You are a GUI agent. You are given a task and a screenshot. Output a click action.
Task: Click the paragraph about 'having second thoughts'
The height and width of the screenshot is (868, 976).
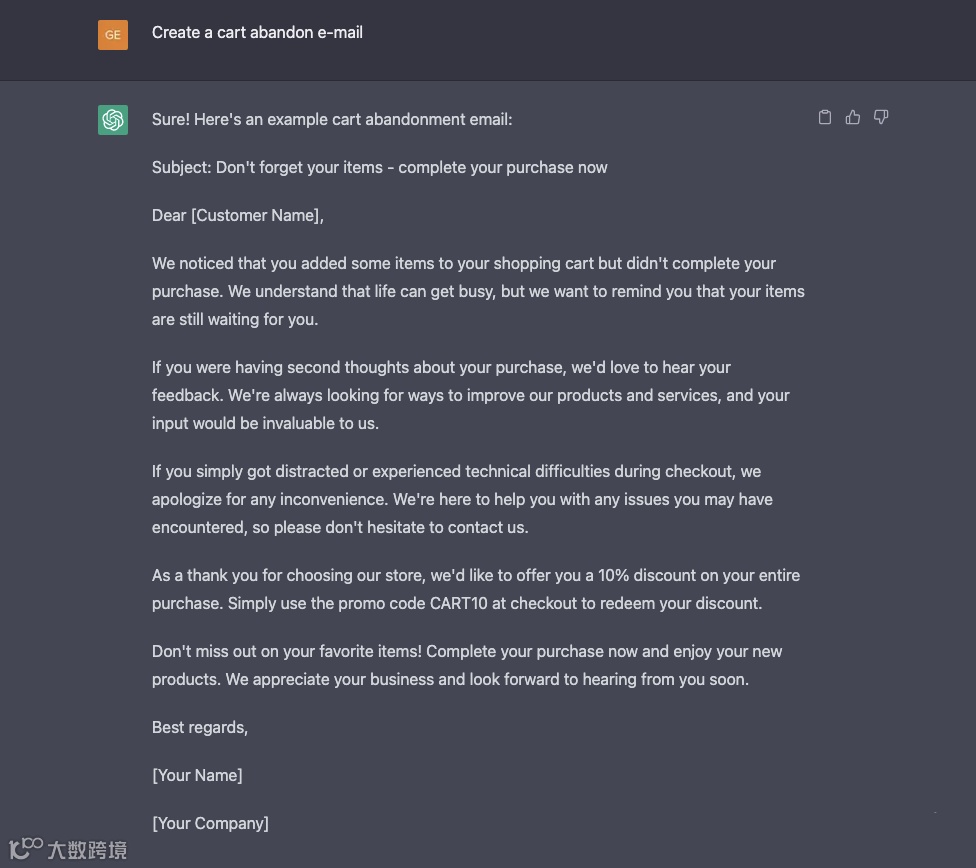point(470,395)
